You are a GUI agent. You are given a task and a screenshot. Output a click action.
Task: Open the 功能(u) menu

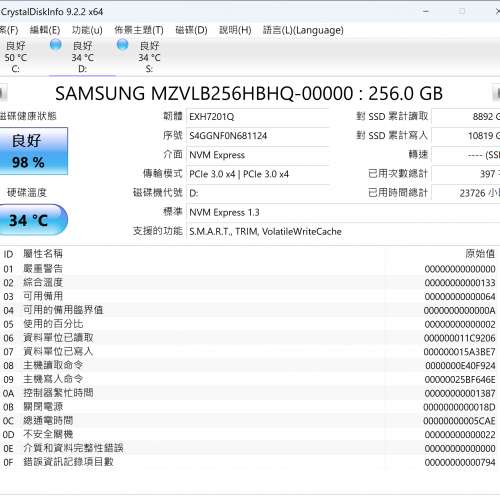point(87,30)
